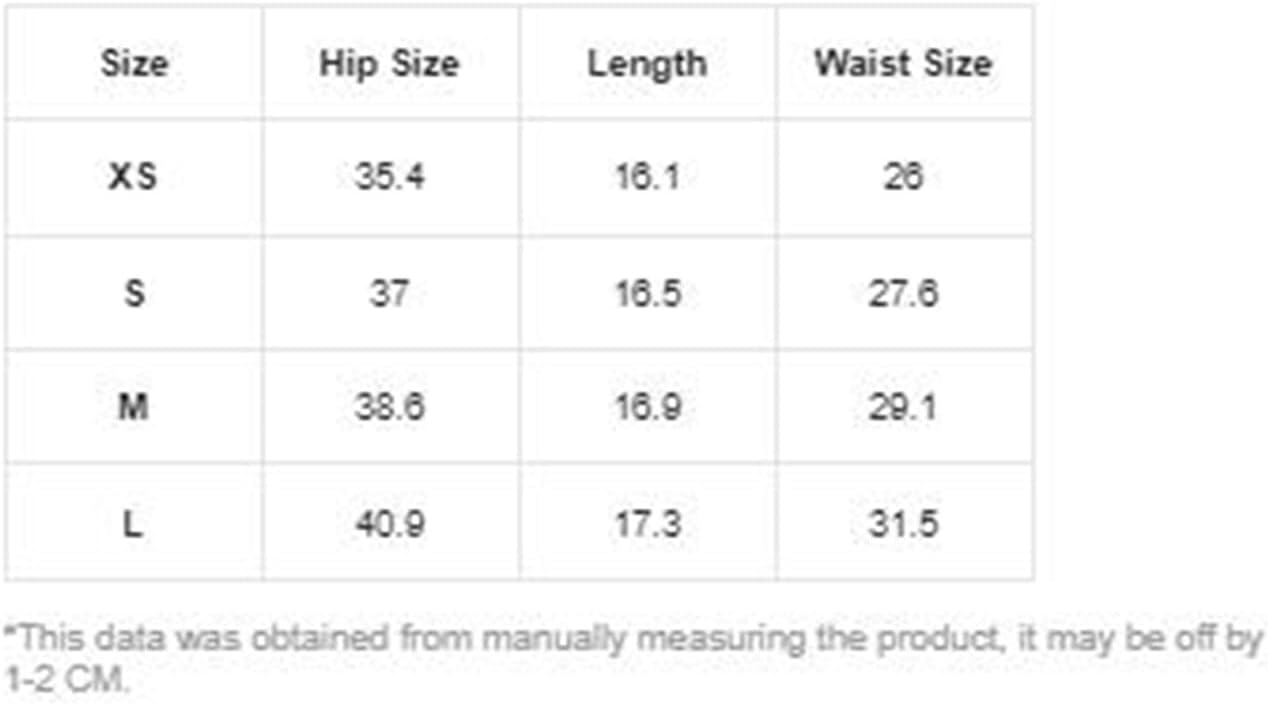Image resolution: width=1268 pixels, height=704 pixels.
Task: Select waist size value 26
Action: (x=903, y=177)
